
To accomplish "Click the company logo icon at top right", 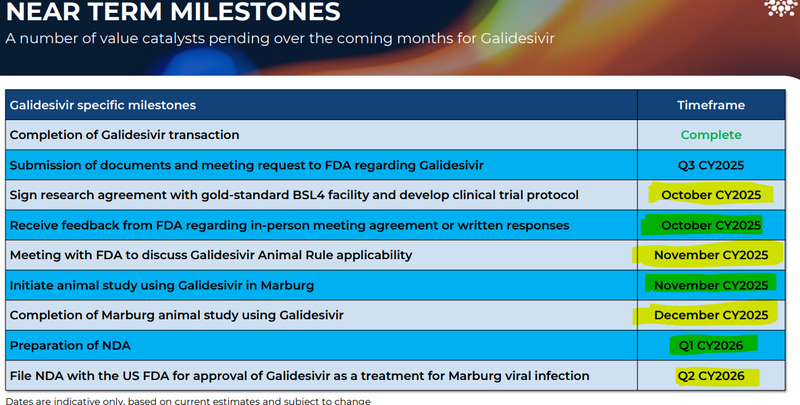I will (x=777, y=11).
